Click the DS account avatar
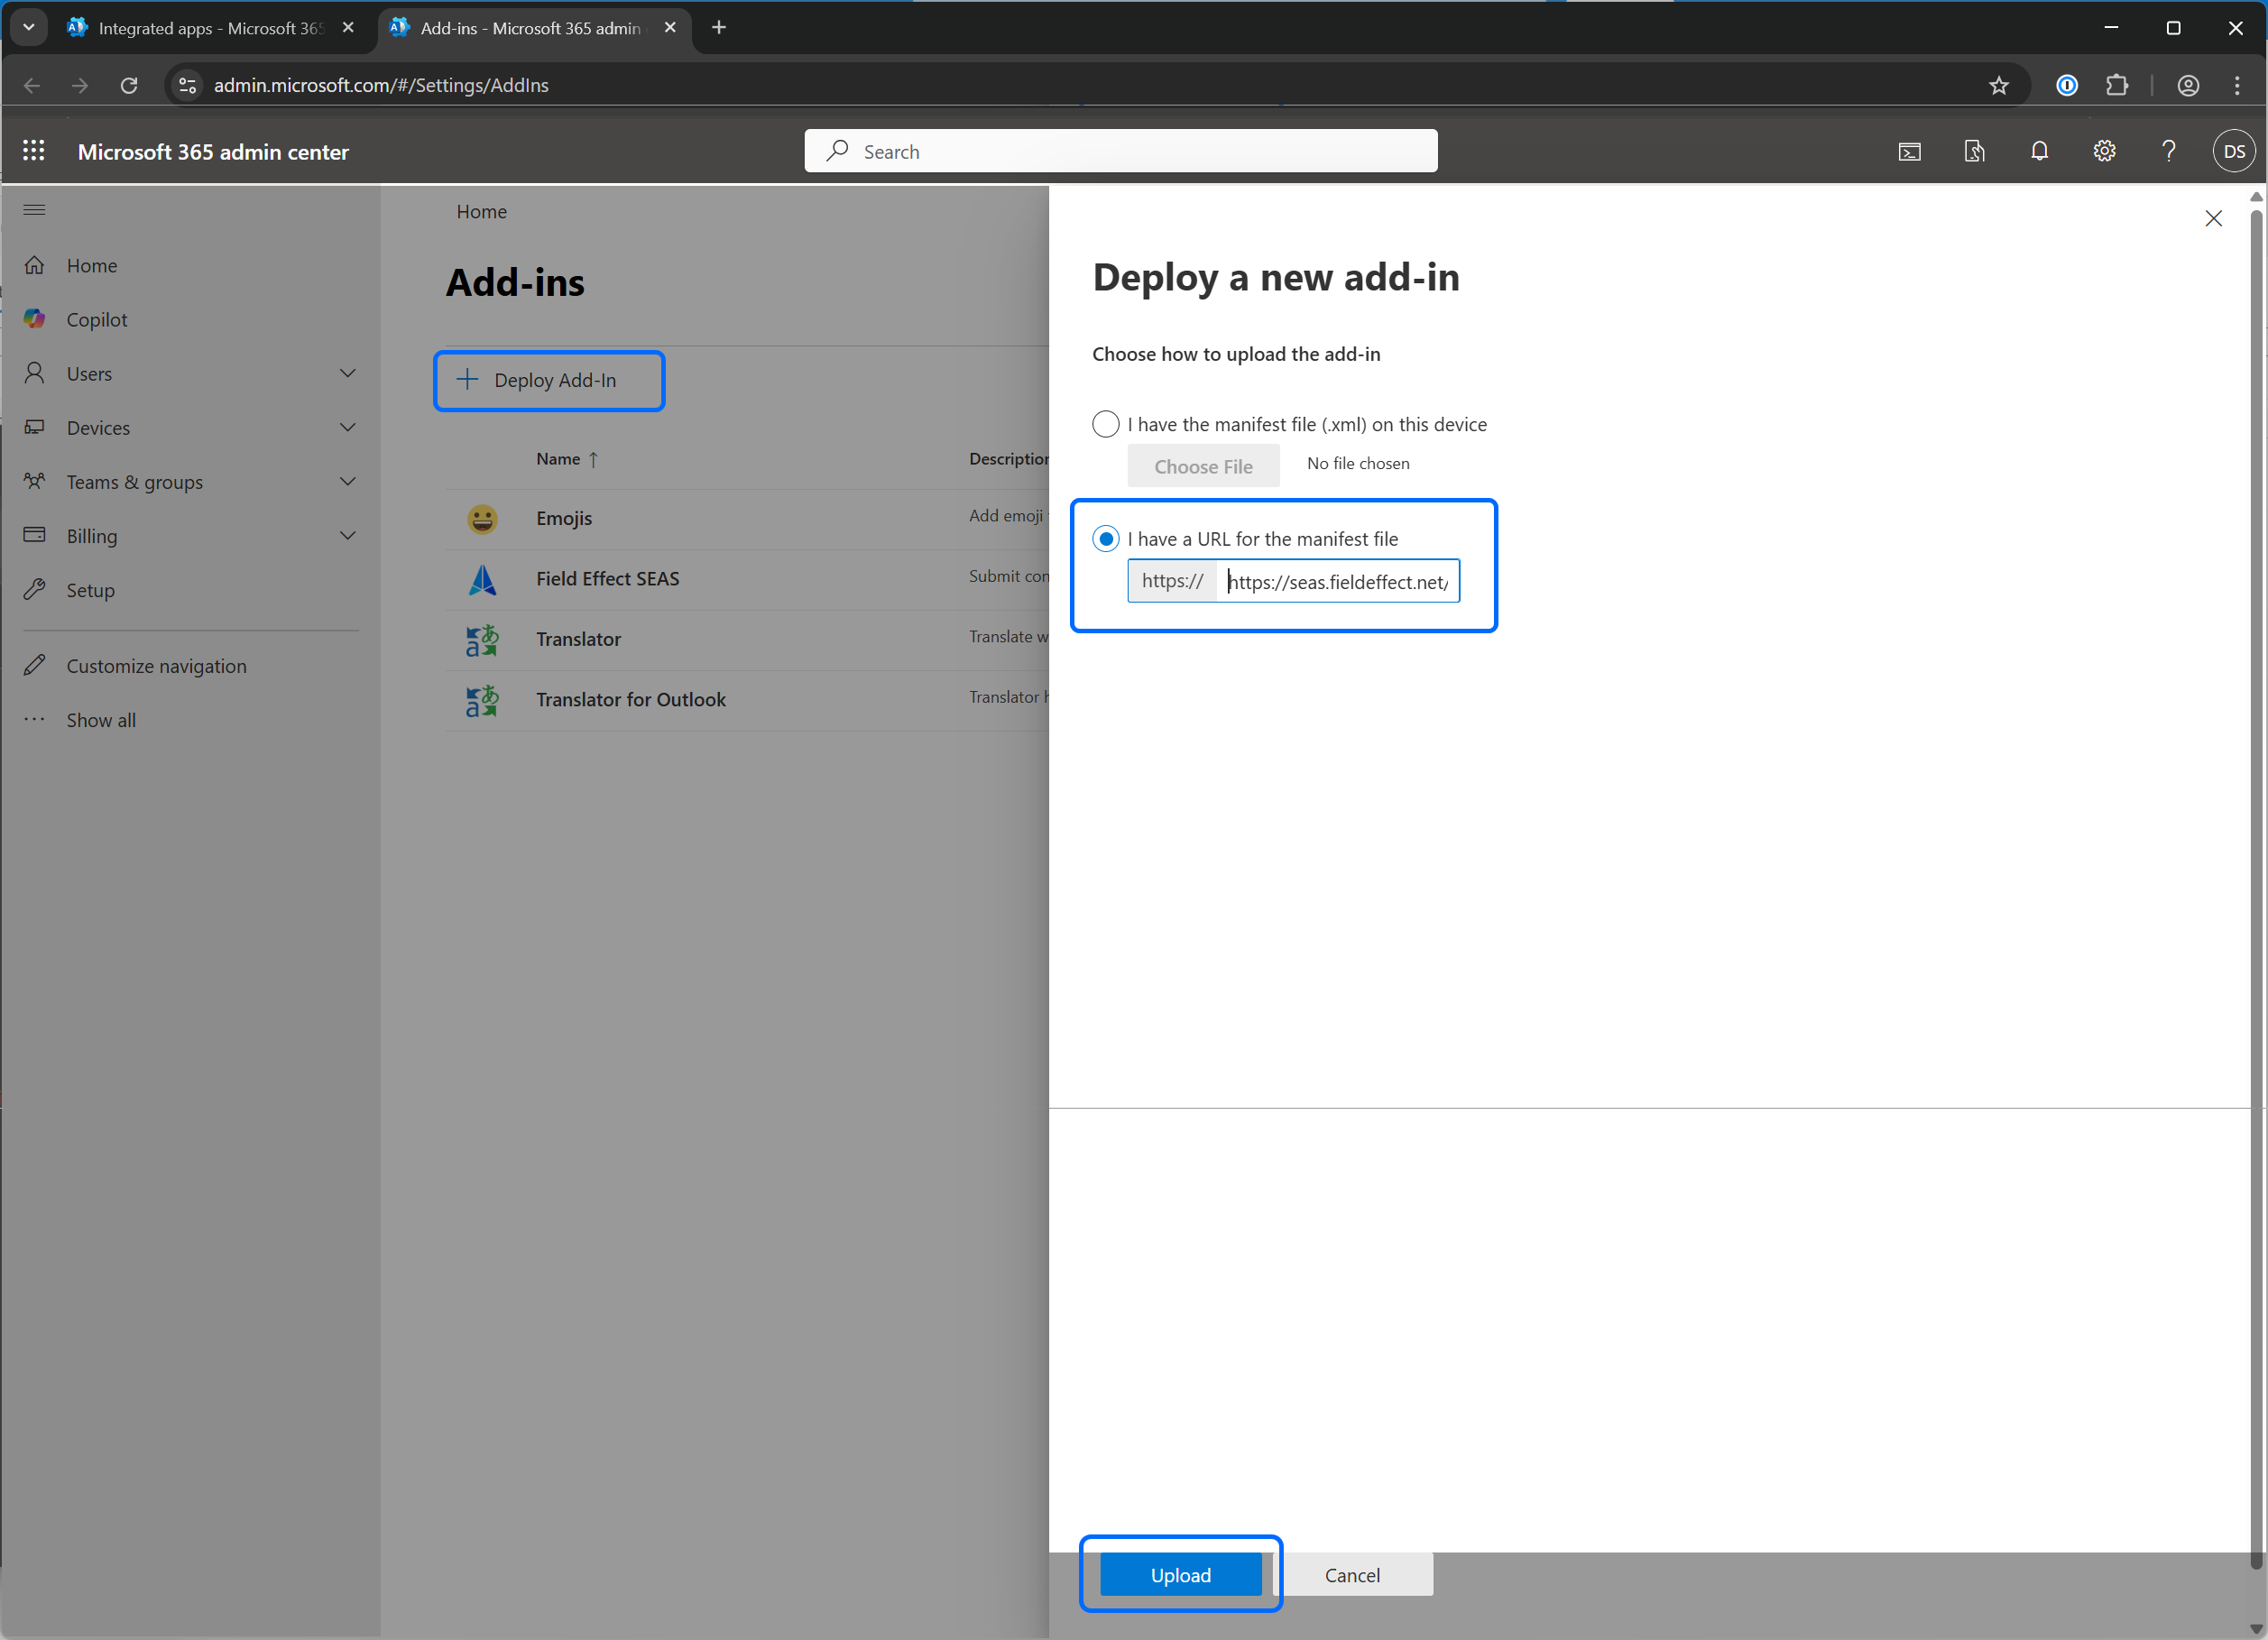2268x1640 pixels. tap(2233, 151)
